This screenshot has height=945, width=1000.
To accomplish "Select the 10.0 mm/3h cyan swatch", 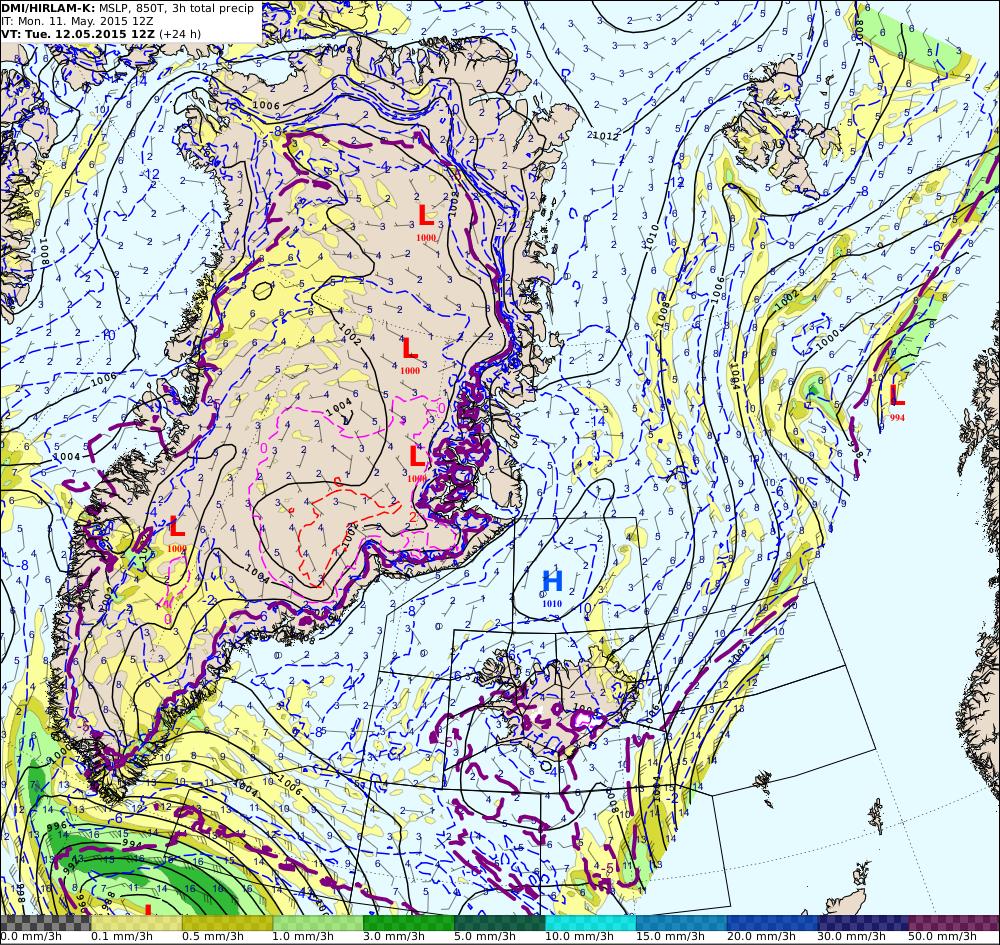I will click(x=591, y=923).
